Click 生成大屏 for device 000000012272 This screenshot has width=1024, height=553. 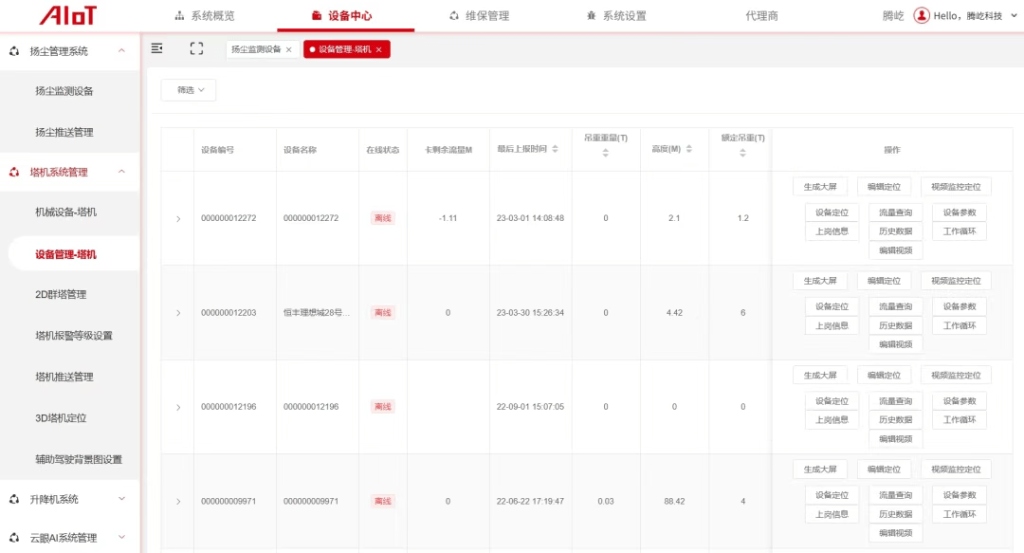click(820, 186)
